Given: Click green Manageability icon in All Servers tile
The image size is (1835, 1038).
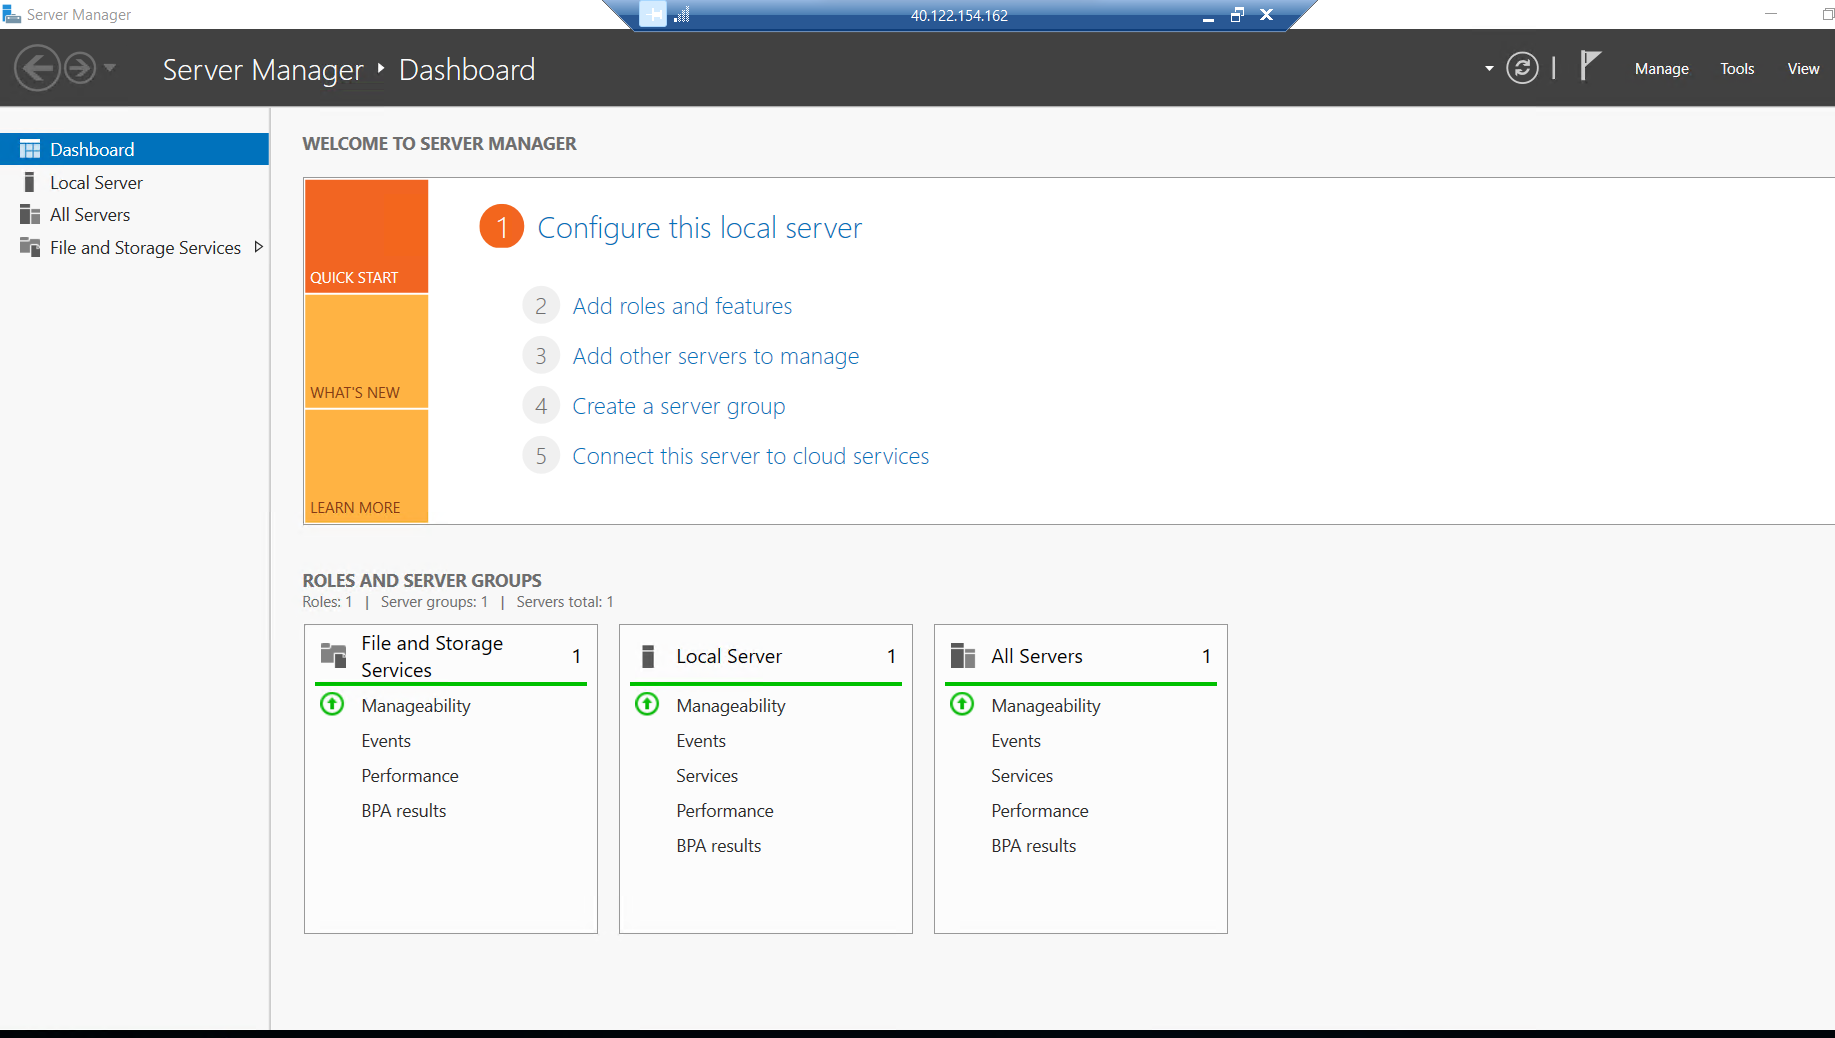Looking at the screenshot, I should 962,704.
